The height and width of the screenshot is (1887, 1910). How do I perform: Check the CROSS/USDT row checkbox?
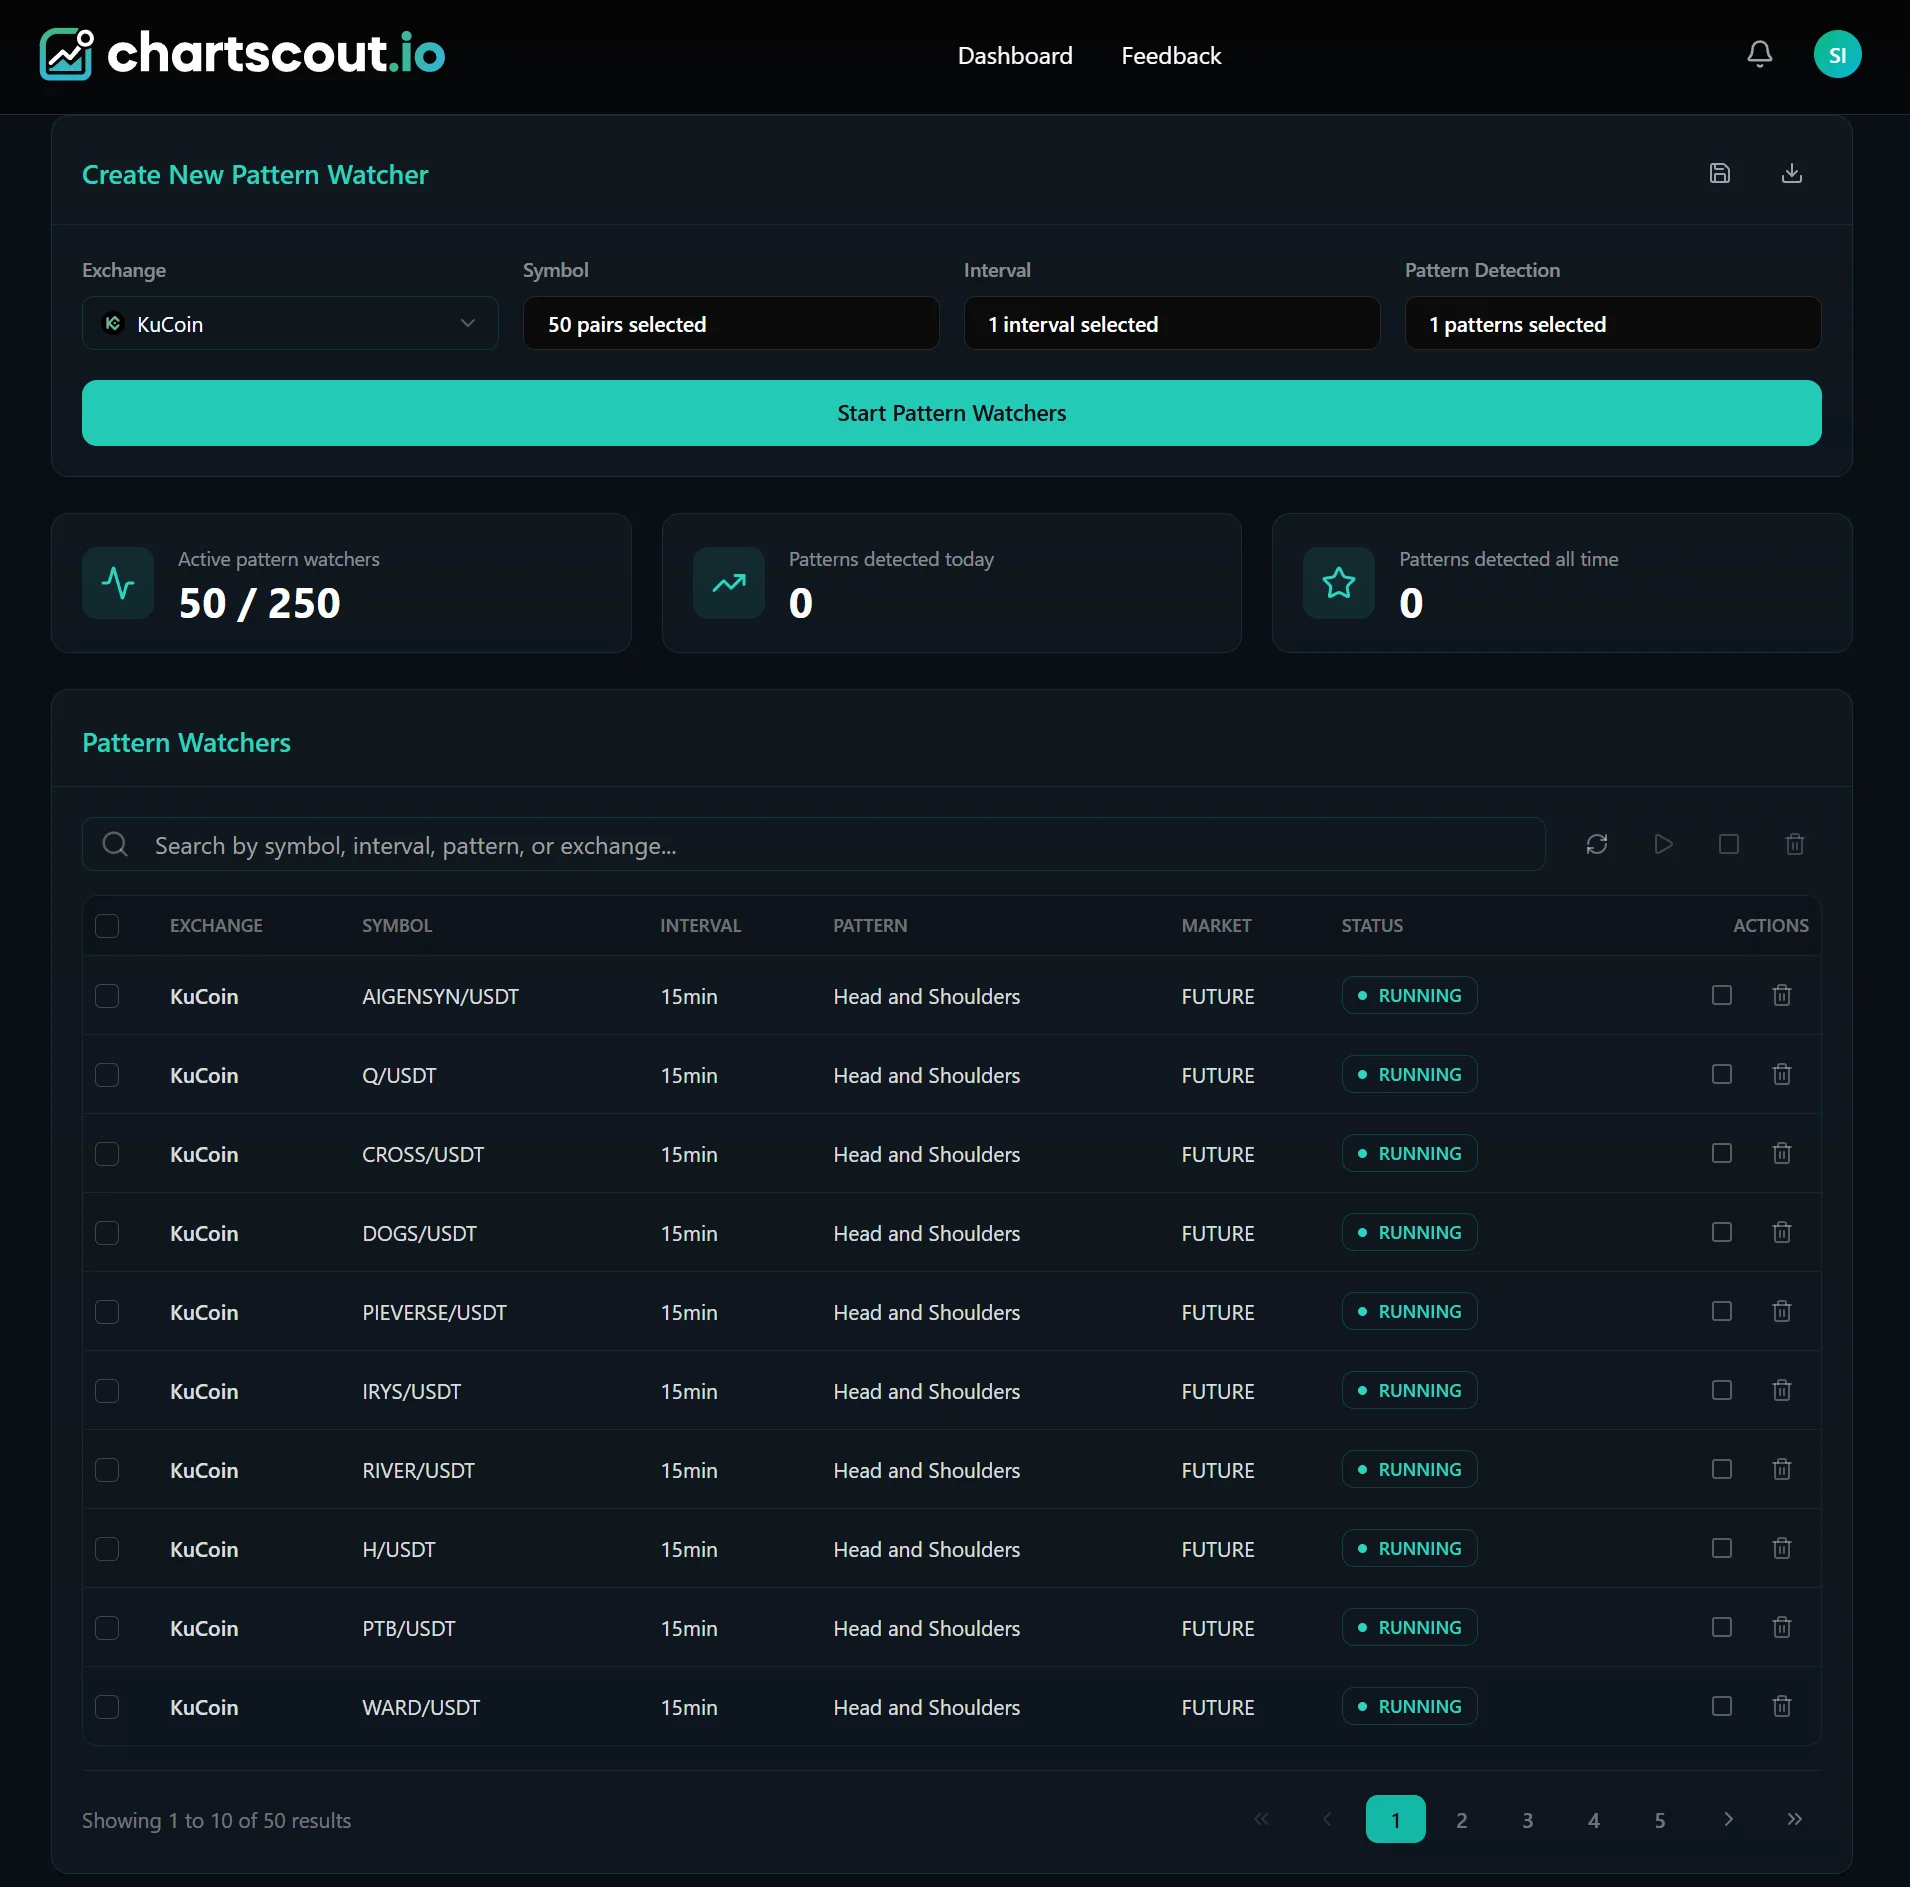tap(107, 1154)
